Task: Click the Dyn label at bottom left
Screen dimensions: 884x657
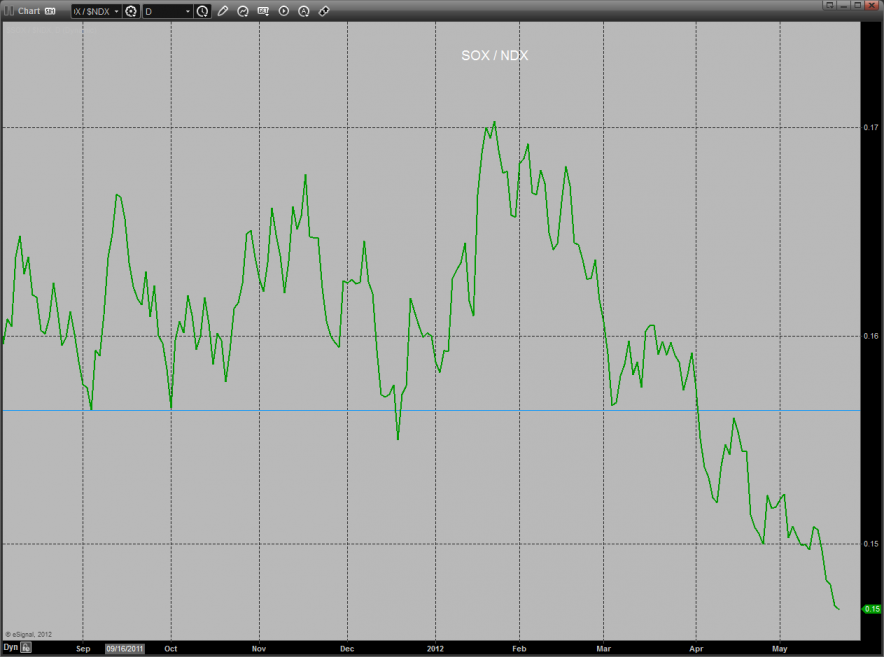Action: (10, 648)
